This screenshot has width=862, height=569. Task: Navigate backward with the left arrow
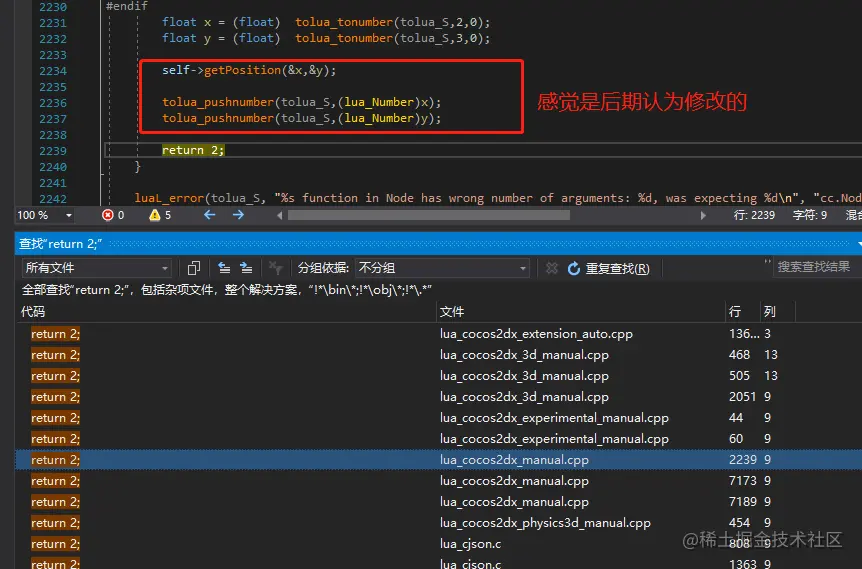coord(209,215)
